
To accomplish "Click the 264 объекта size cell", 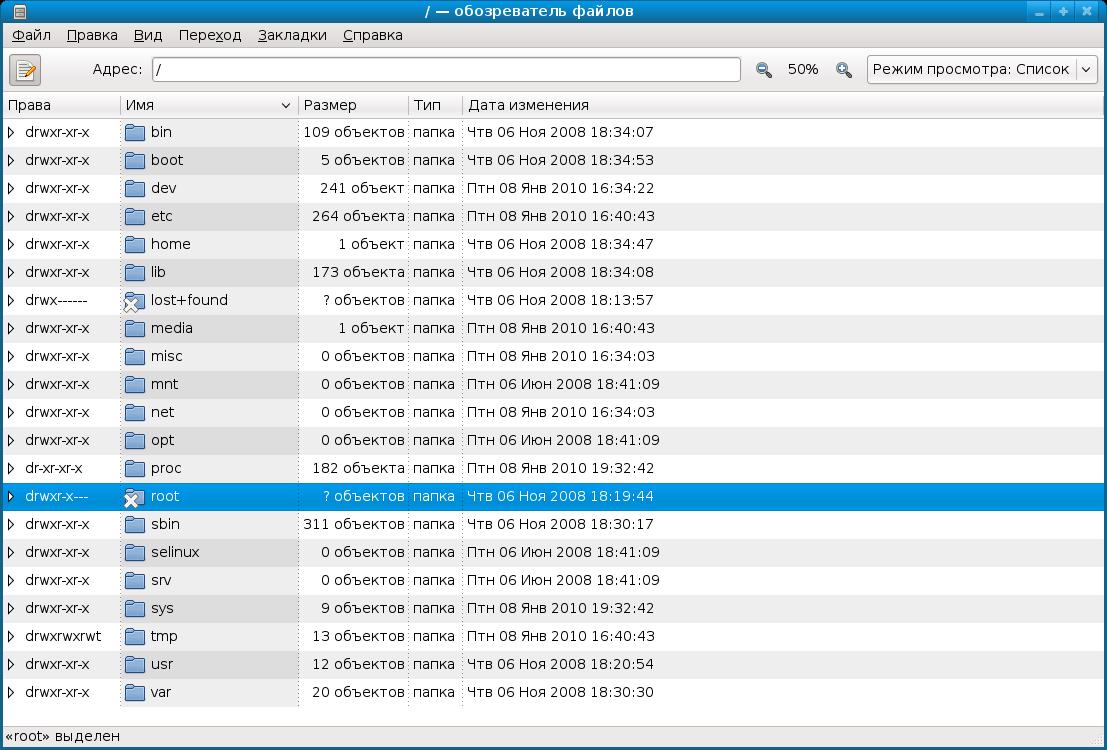I will coord(358,216).
